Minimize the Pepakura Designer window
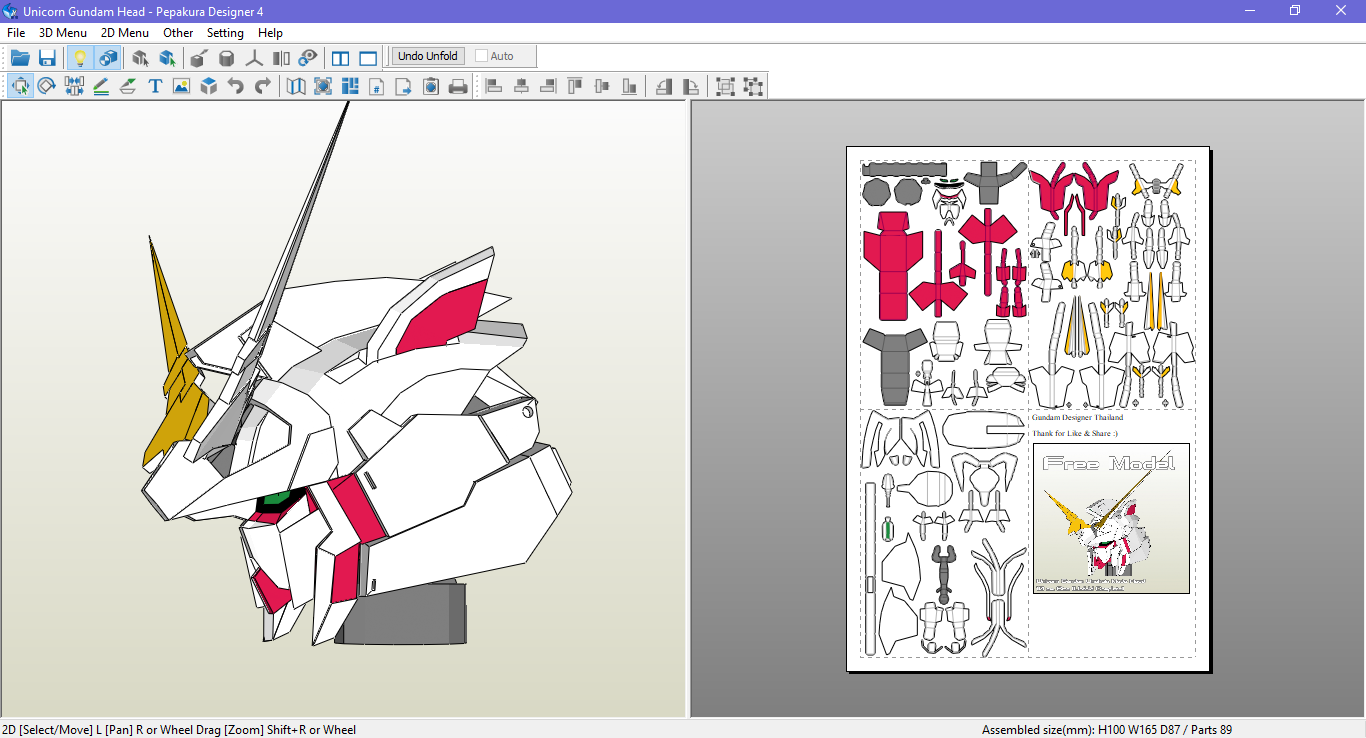This screenshot has height=738, width=1366. [x=1250, y=10]
